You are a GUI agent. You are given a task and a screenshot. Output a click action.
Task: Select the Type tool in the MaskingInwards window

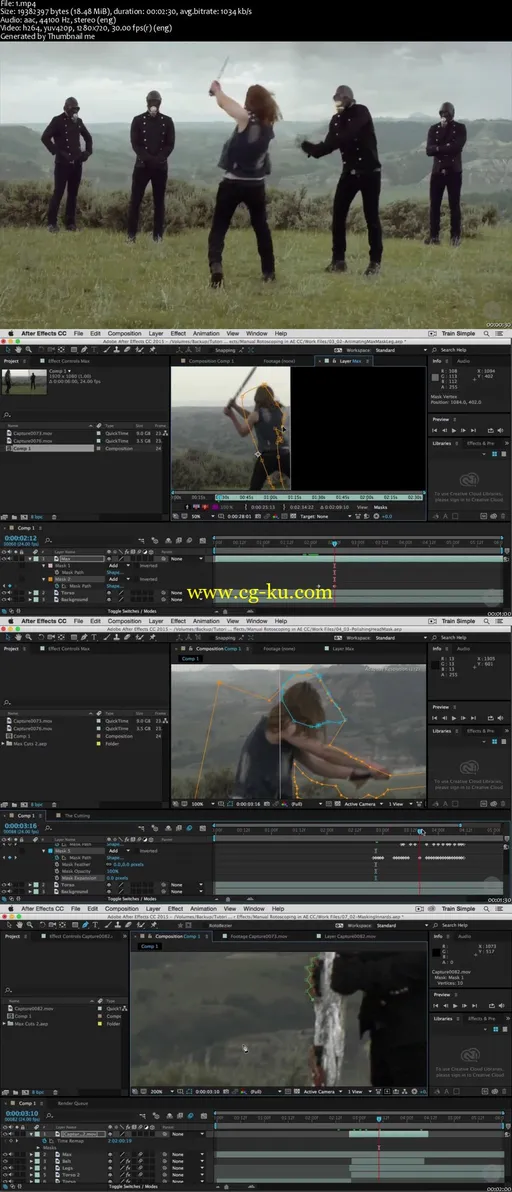[95, 924]
